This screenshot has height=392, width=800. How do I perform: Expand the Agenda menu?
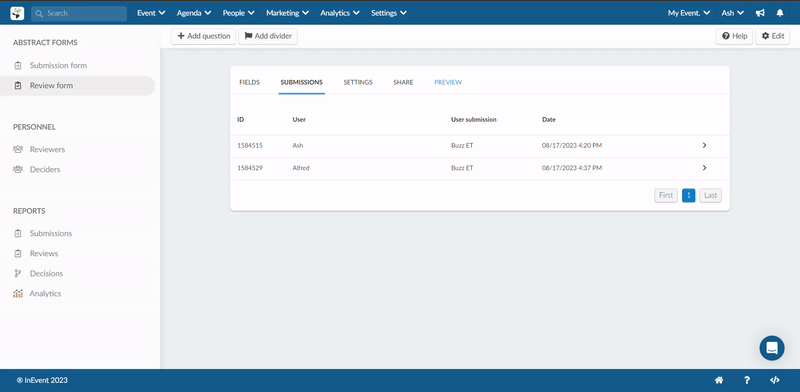click(x=194, y=13)
